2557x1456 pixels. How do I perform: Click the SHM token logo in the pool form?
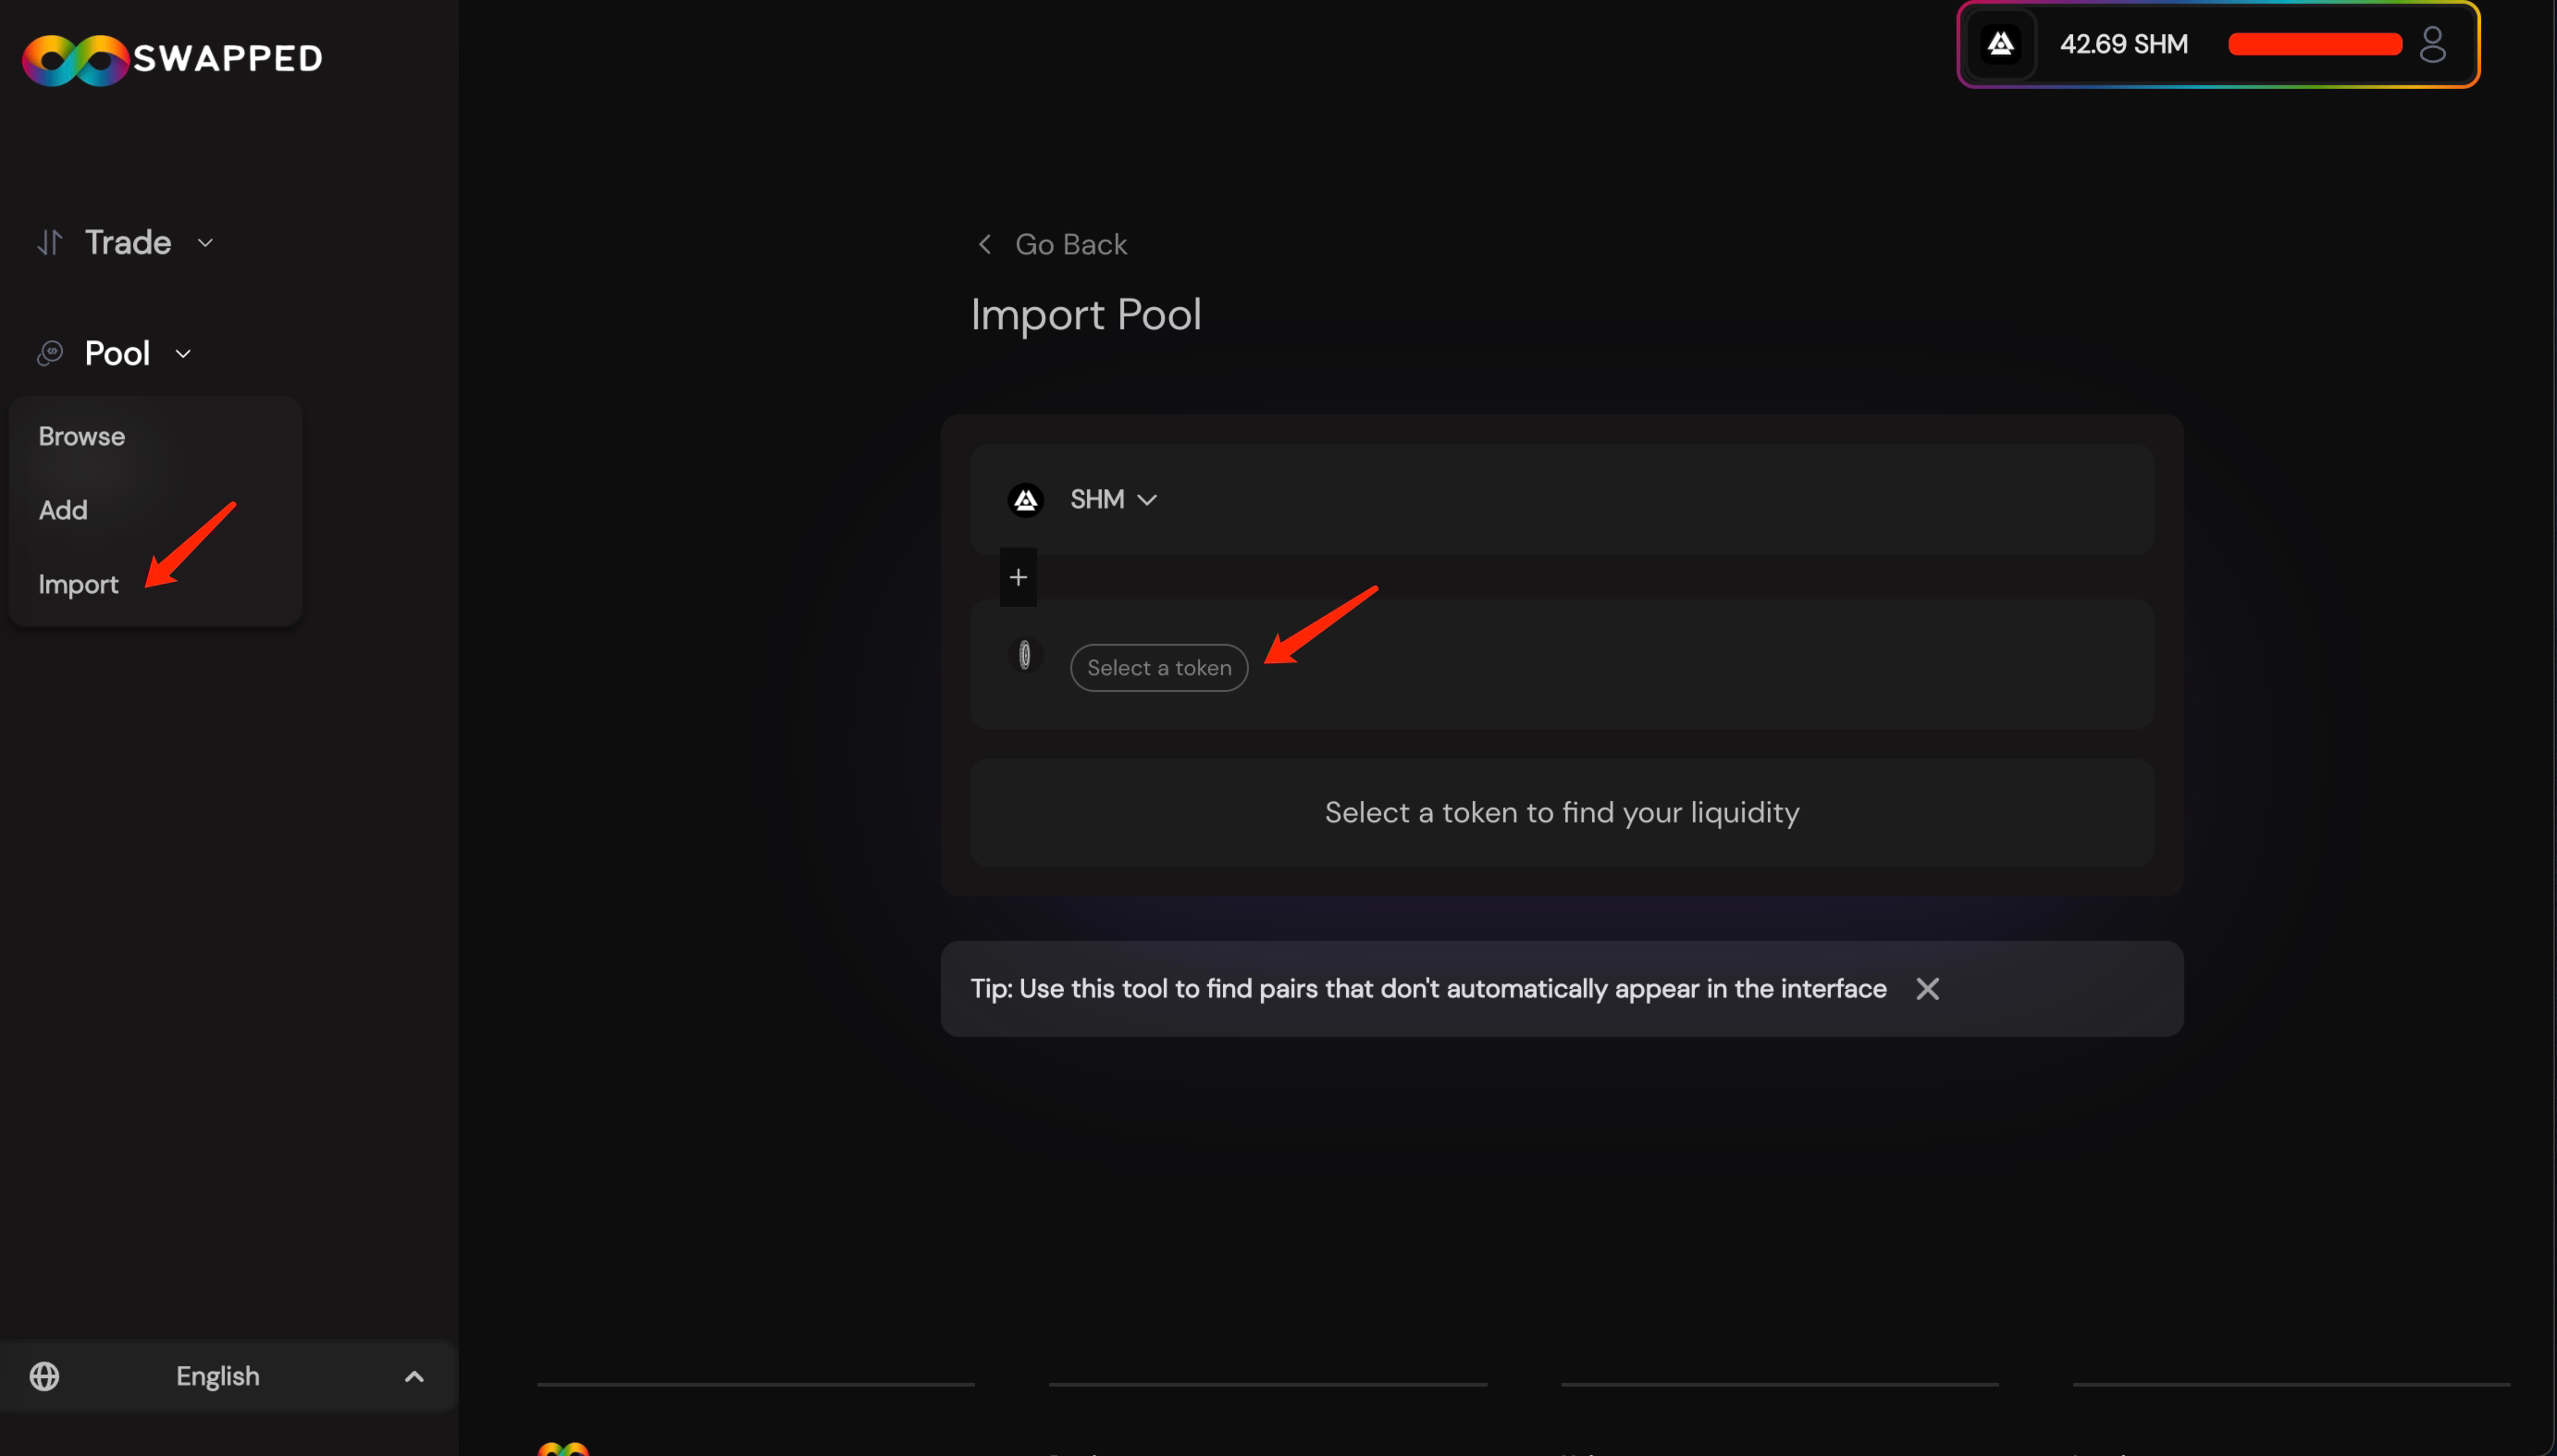[1025, 499]
